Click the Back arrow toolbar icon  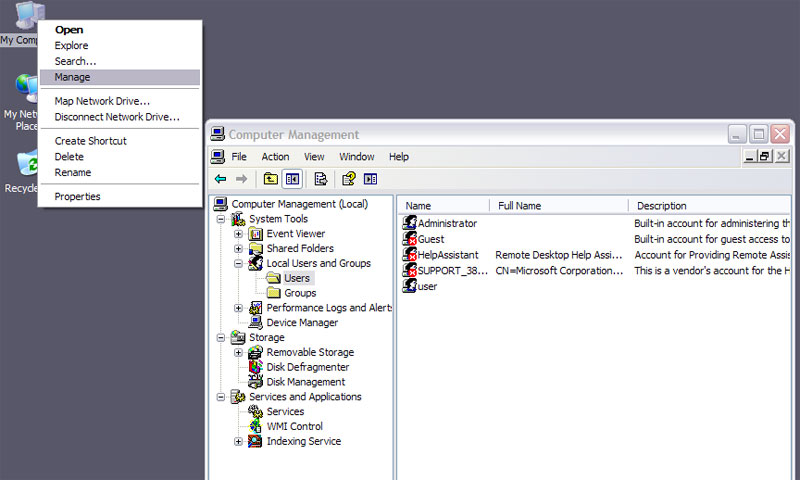(x=220, y=179)
